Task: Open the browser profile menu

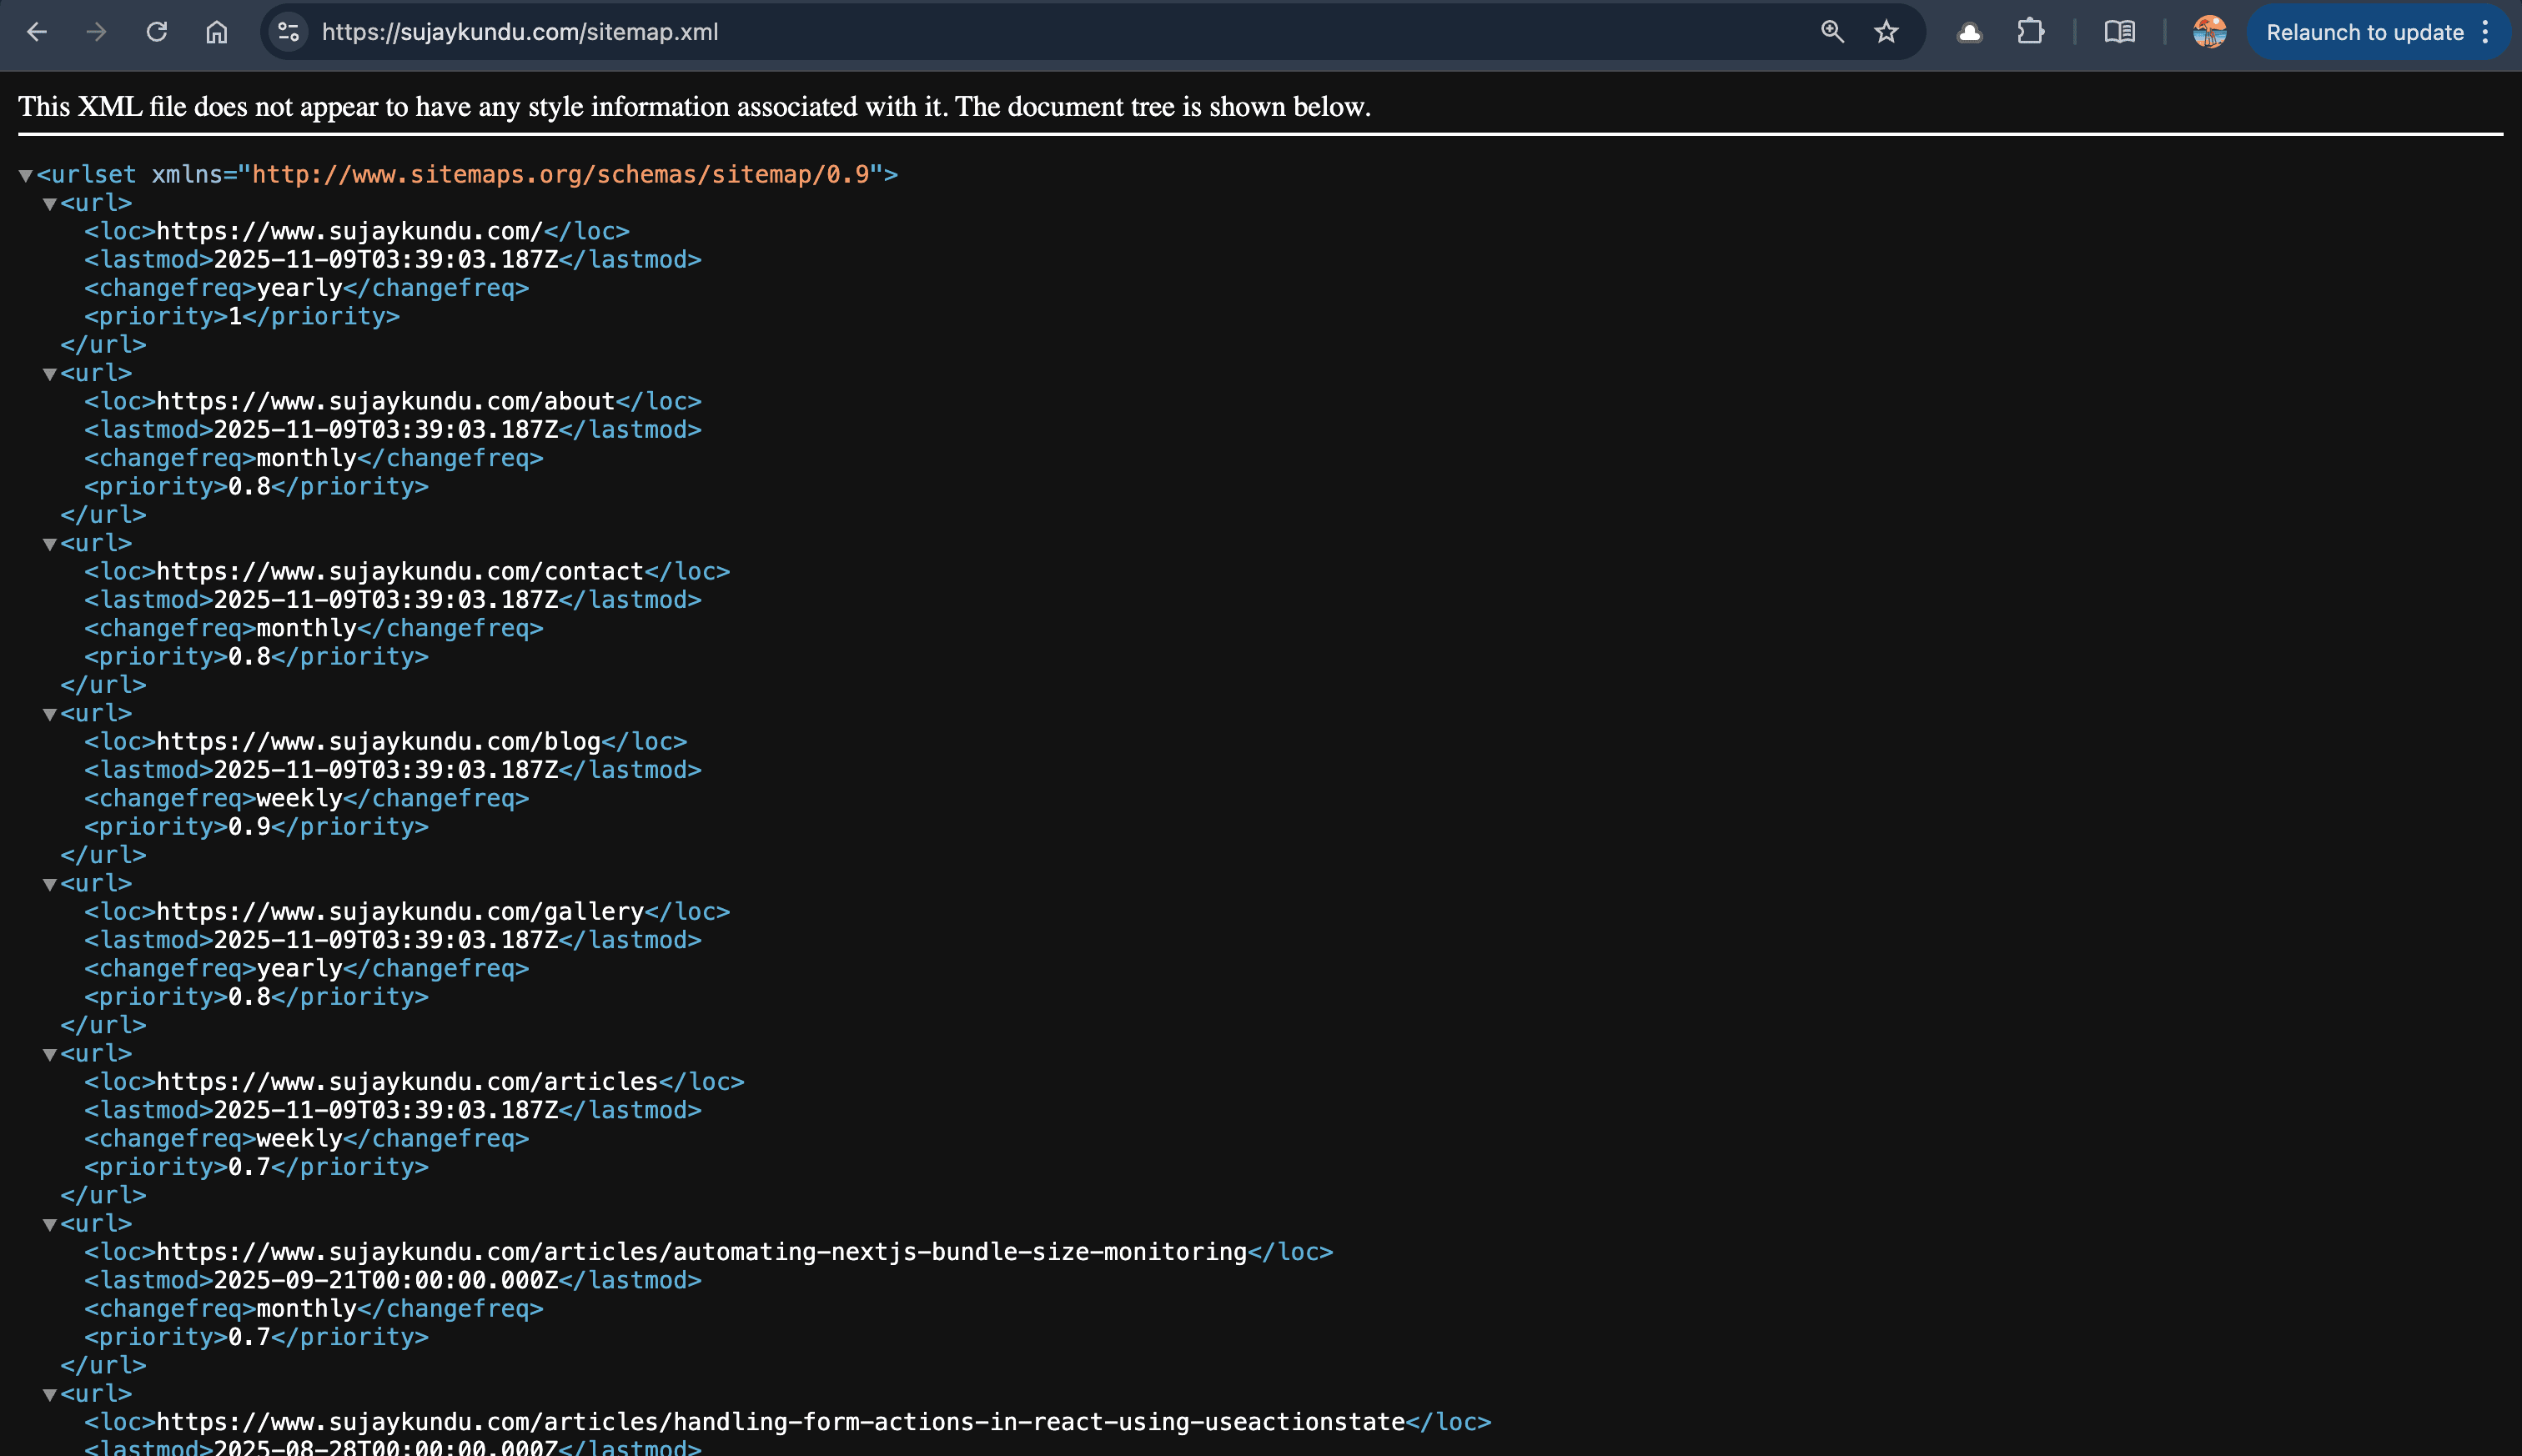Action: 2208,32
